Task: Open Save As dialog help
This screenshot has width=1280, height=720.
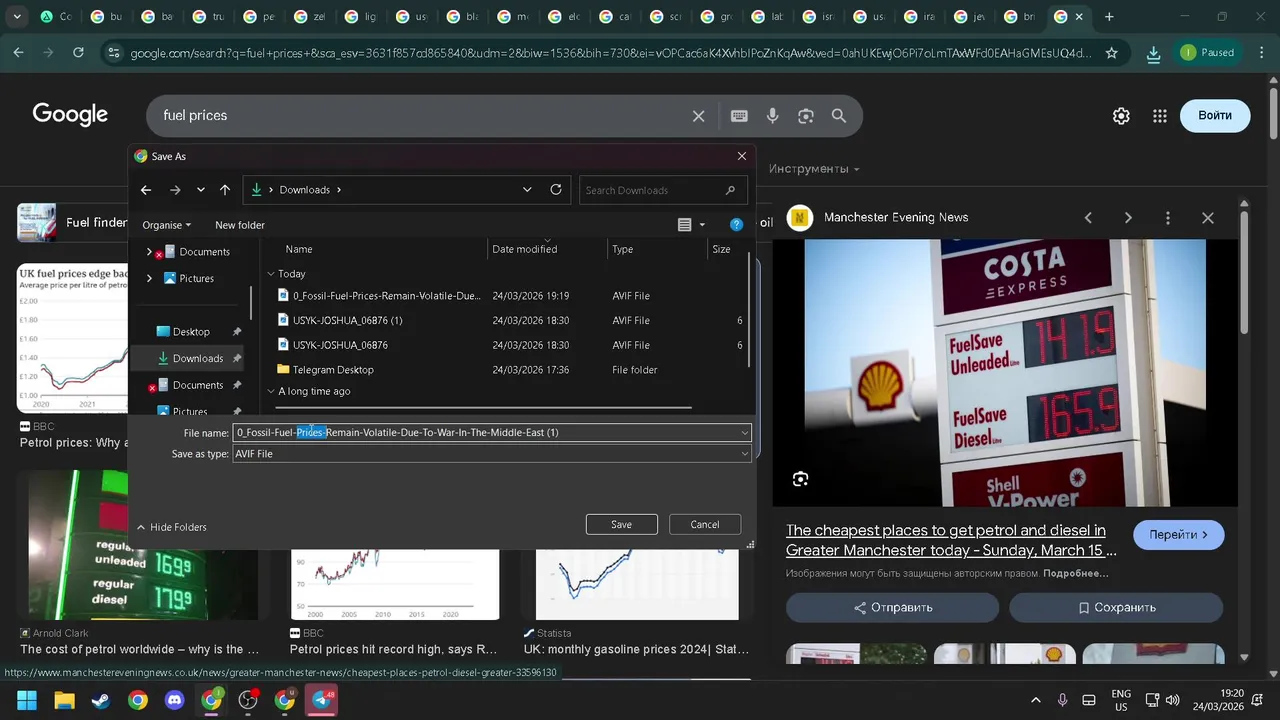Action: tap(737, 225)
